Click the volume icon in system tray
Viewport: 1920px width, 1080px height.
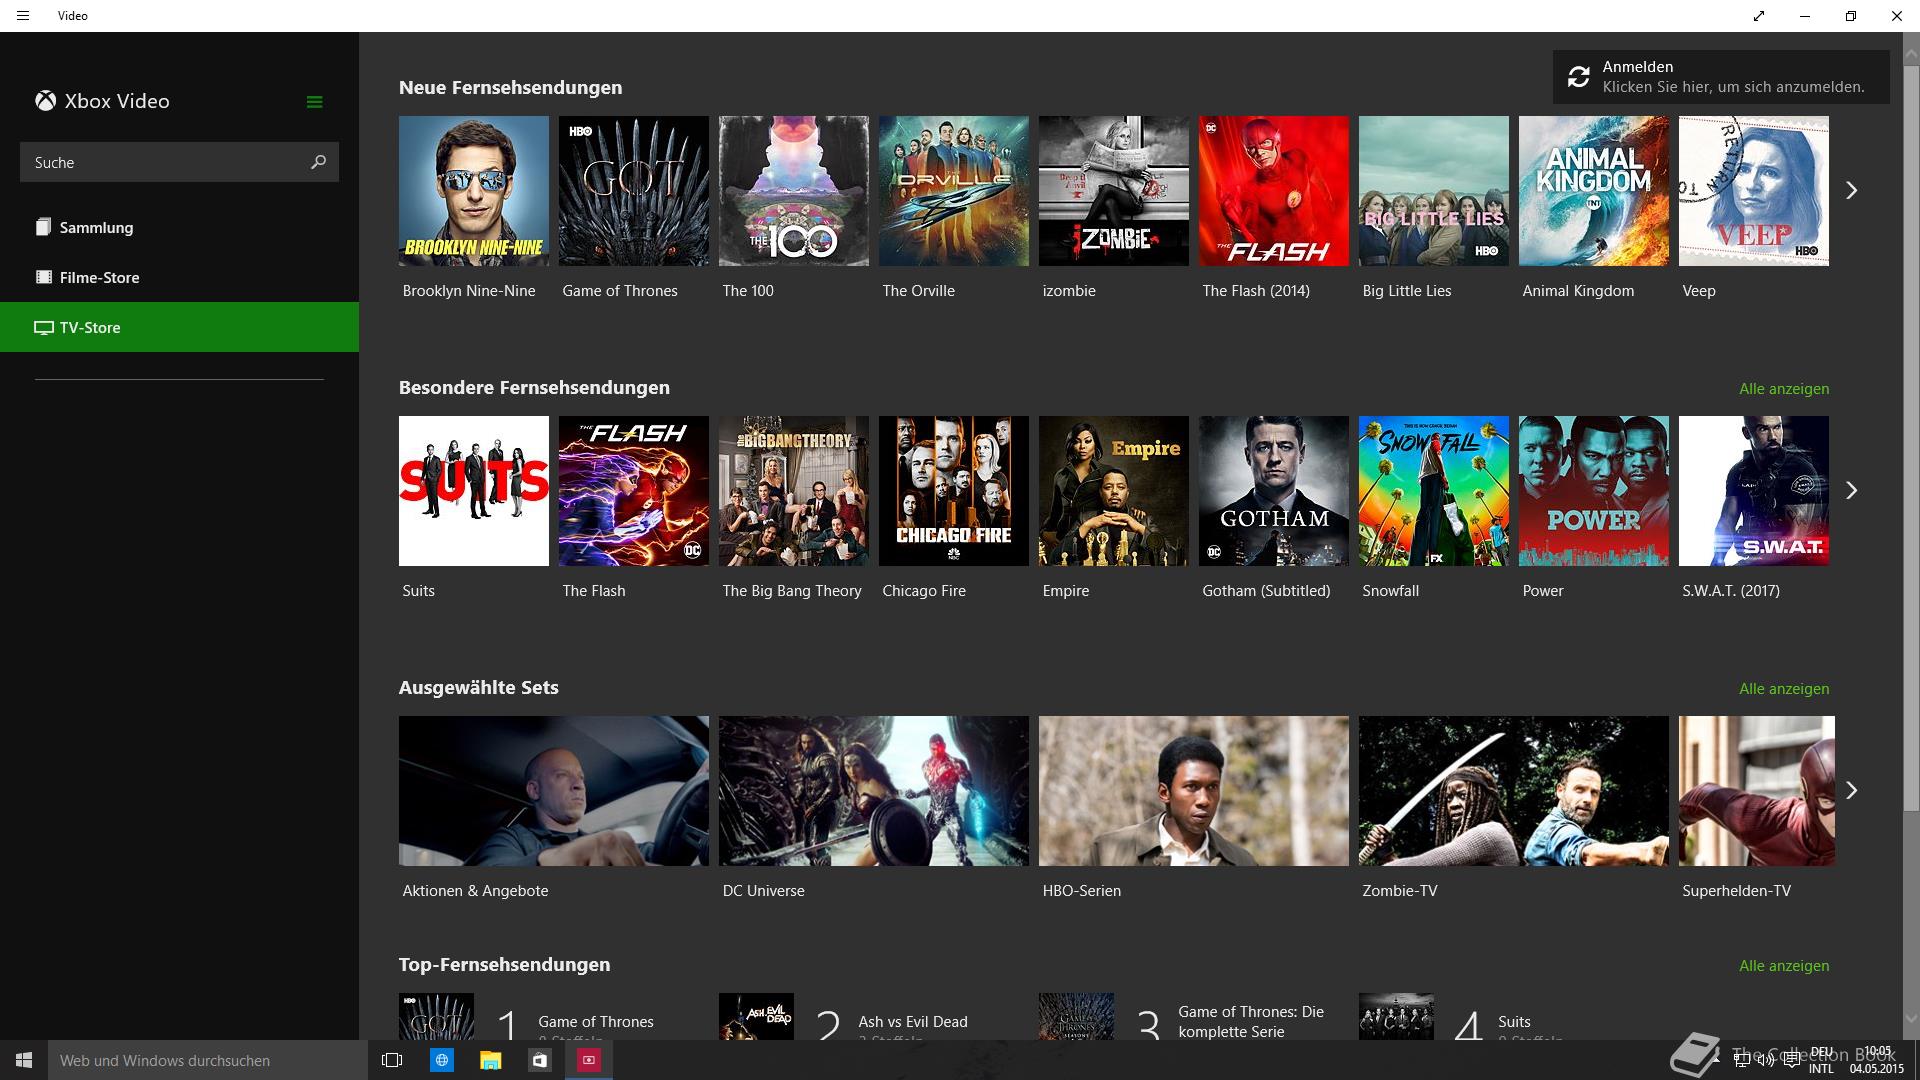point(1765,1061)
